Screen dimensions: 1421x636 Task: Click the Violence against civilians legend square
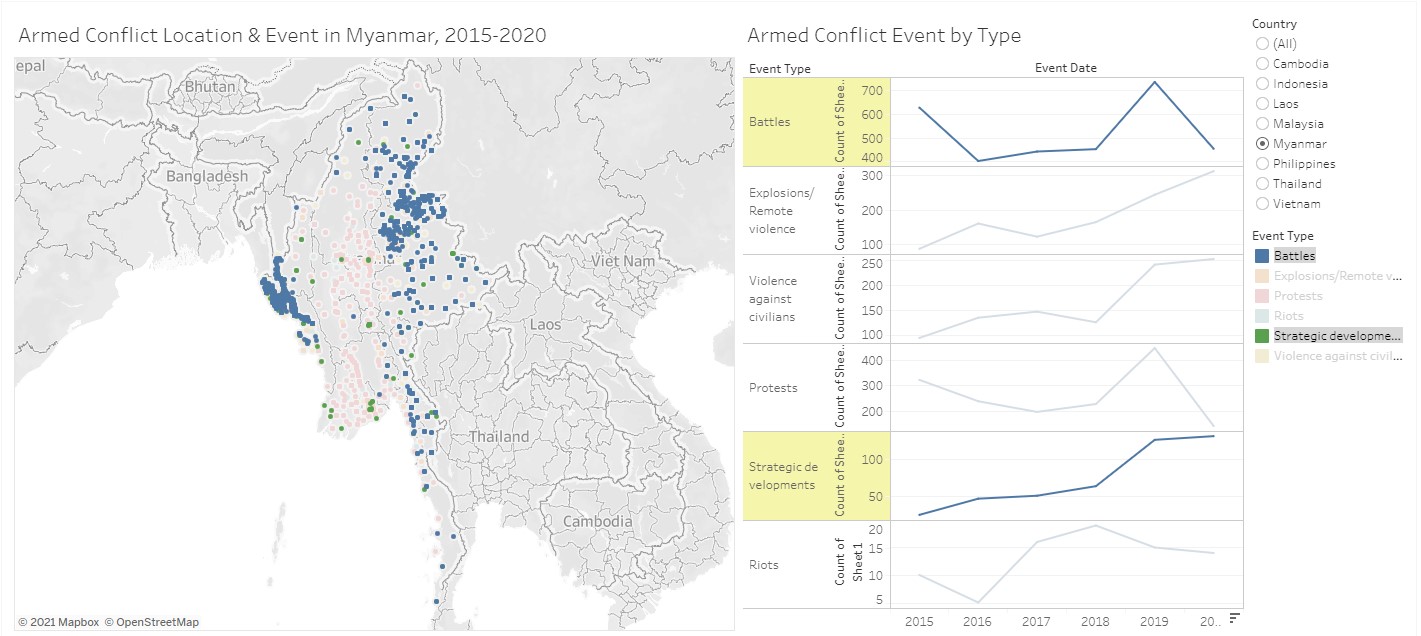pyautogui.click(x=1262, y=355)
